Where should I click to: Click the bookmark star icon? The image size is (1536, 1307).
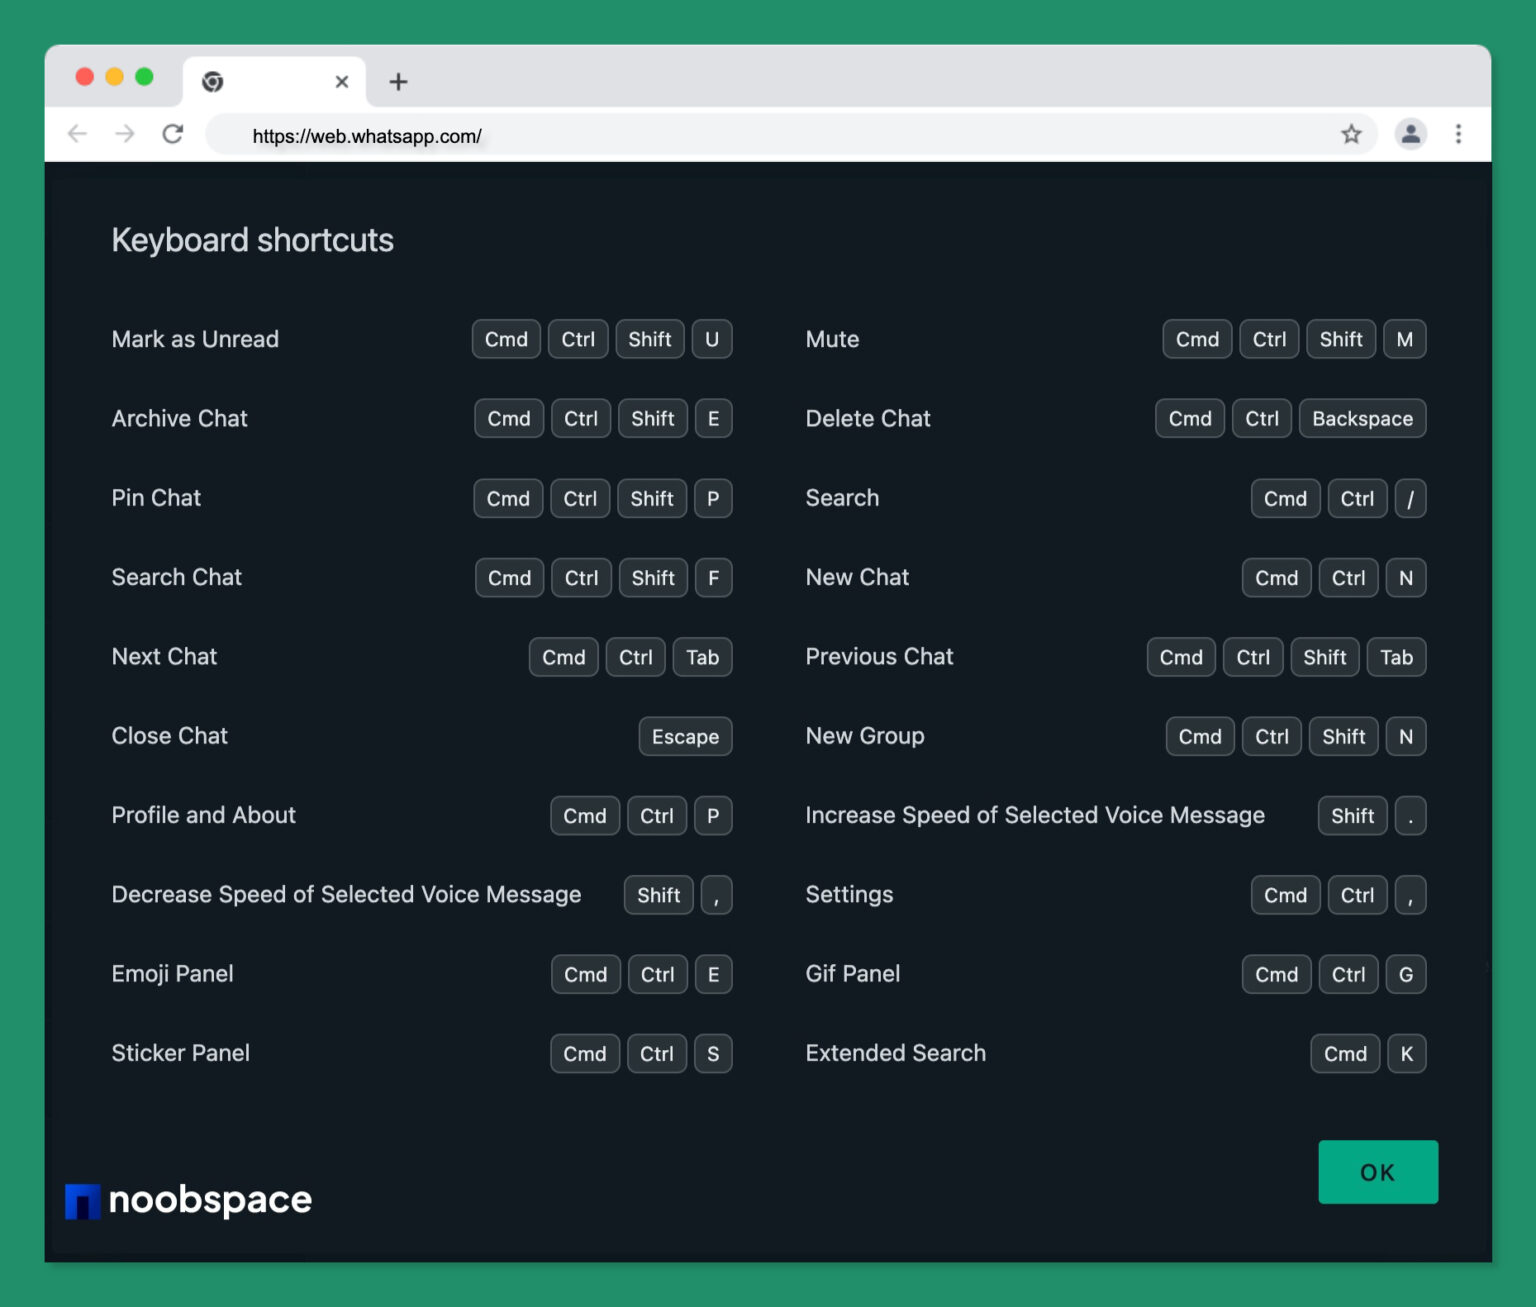[1352, 134]
